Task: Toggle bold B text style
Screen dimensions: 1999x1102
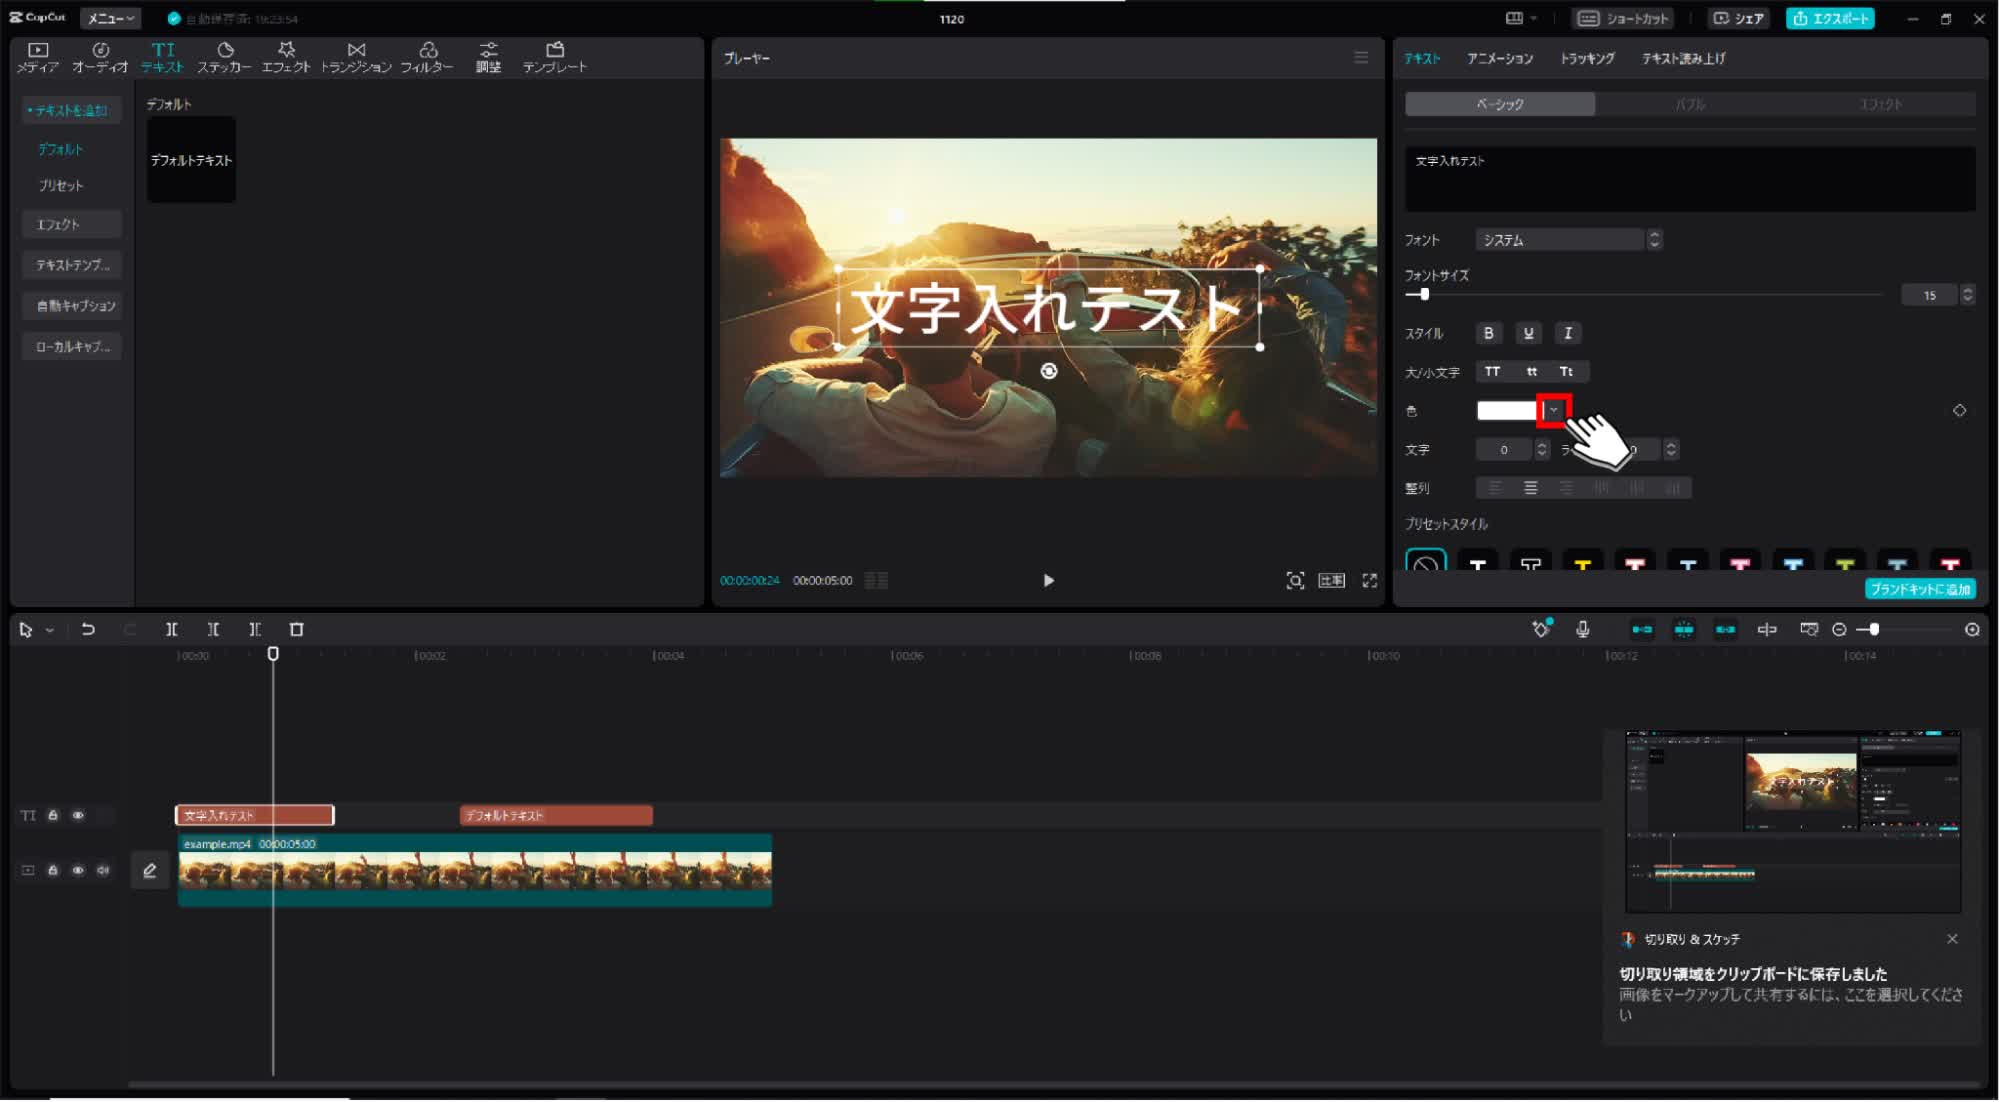Action: tap(1488, 333)
